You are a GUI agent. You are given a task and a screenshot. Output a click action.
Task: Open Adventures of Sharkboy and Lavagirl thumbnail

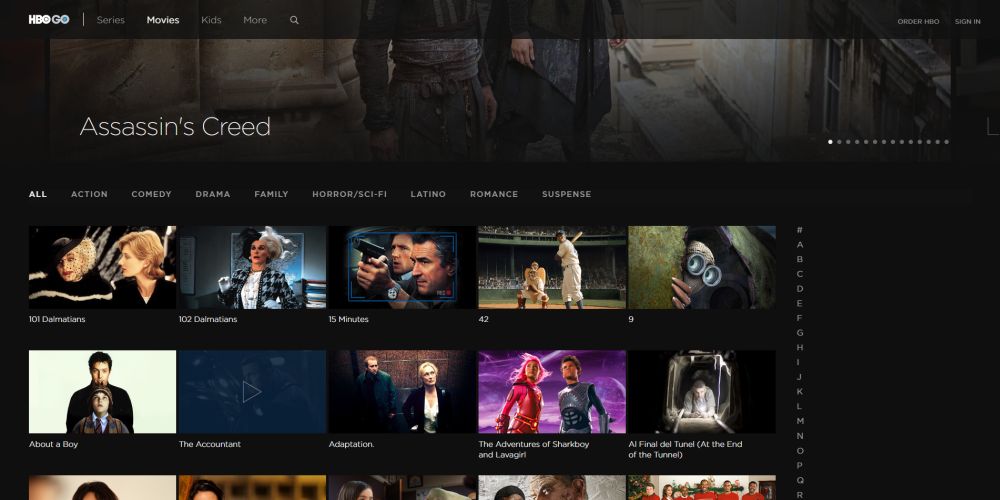click(x=552, y=392)
